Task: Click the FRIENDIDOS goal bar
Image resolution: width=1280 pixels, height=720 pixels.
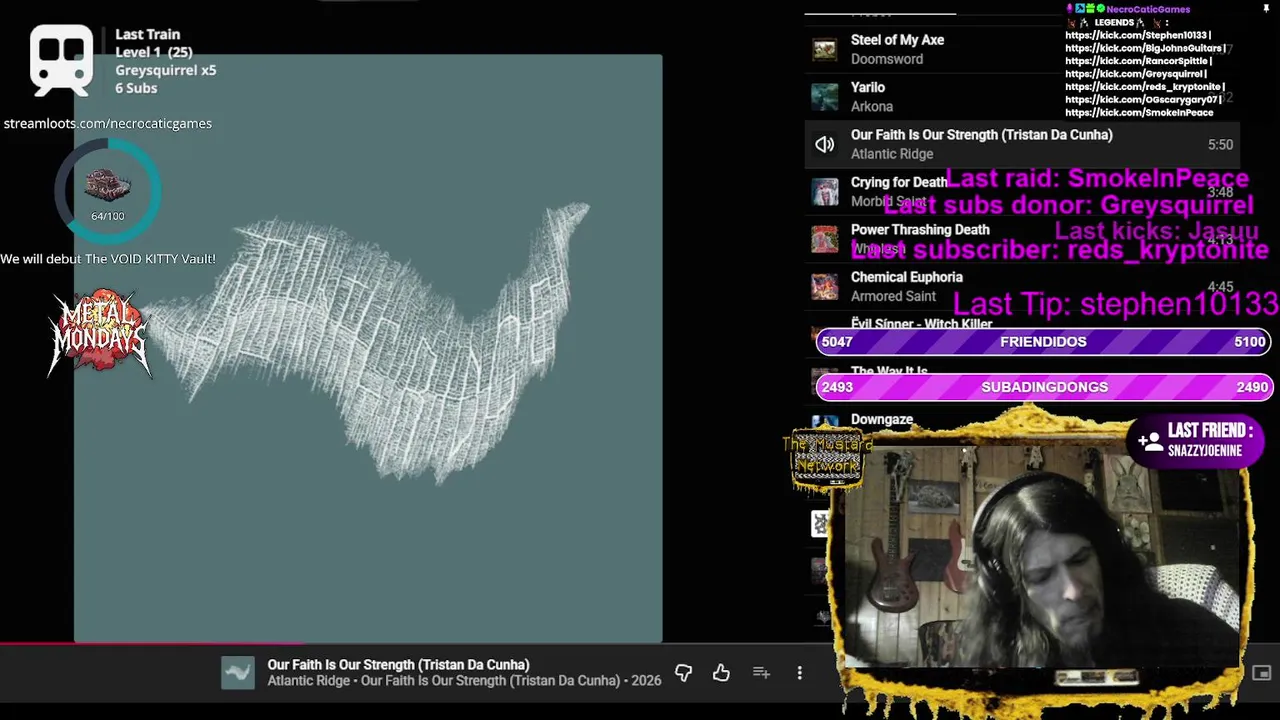Action: click(x=1044, y=341)
